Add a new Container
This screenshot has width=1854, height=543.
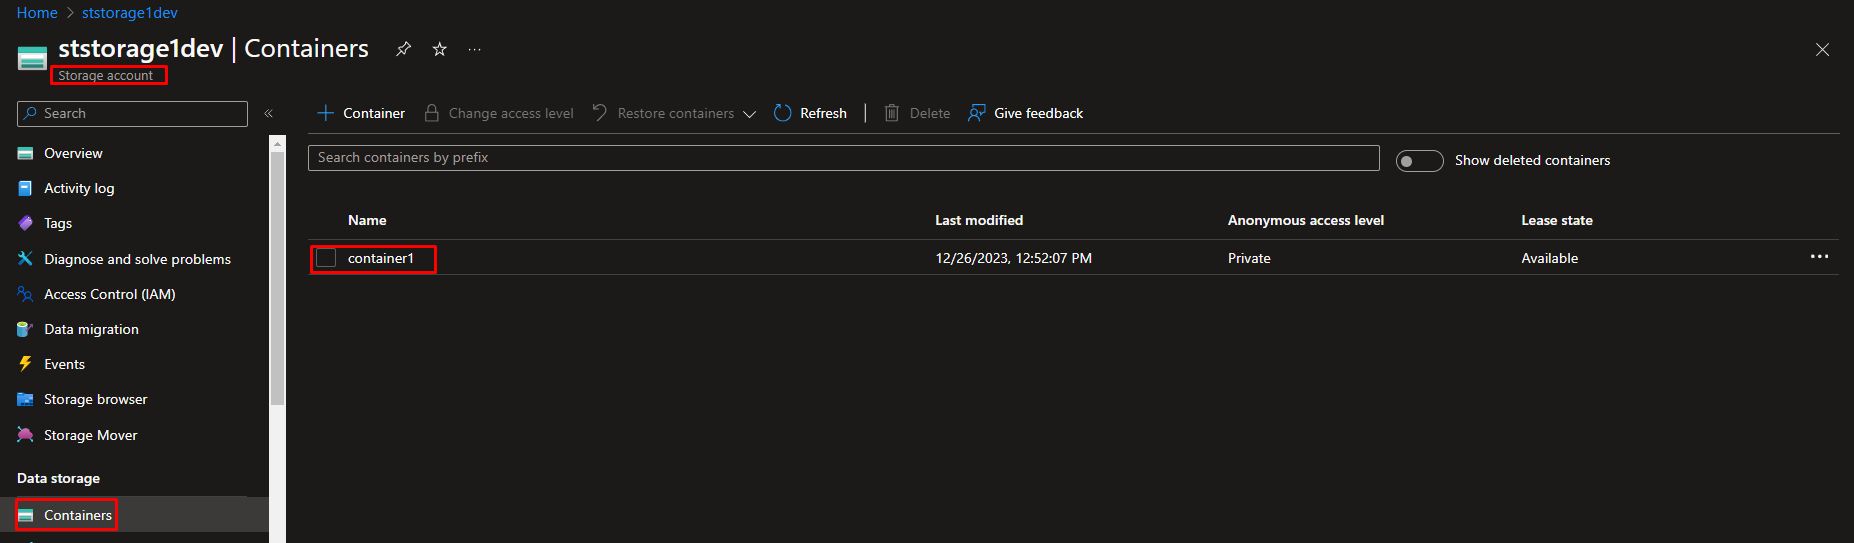pos(361,113)
